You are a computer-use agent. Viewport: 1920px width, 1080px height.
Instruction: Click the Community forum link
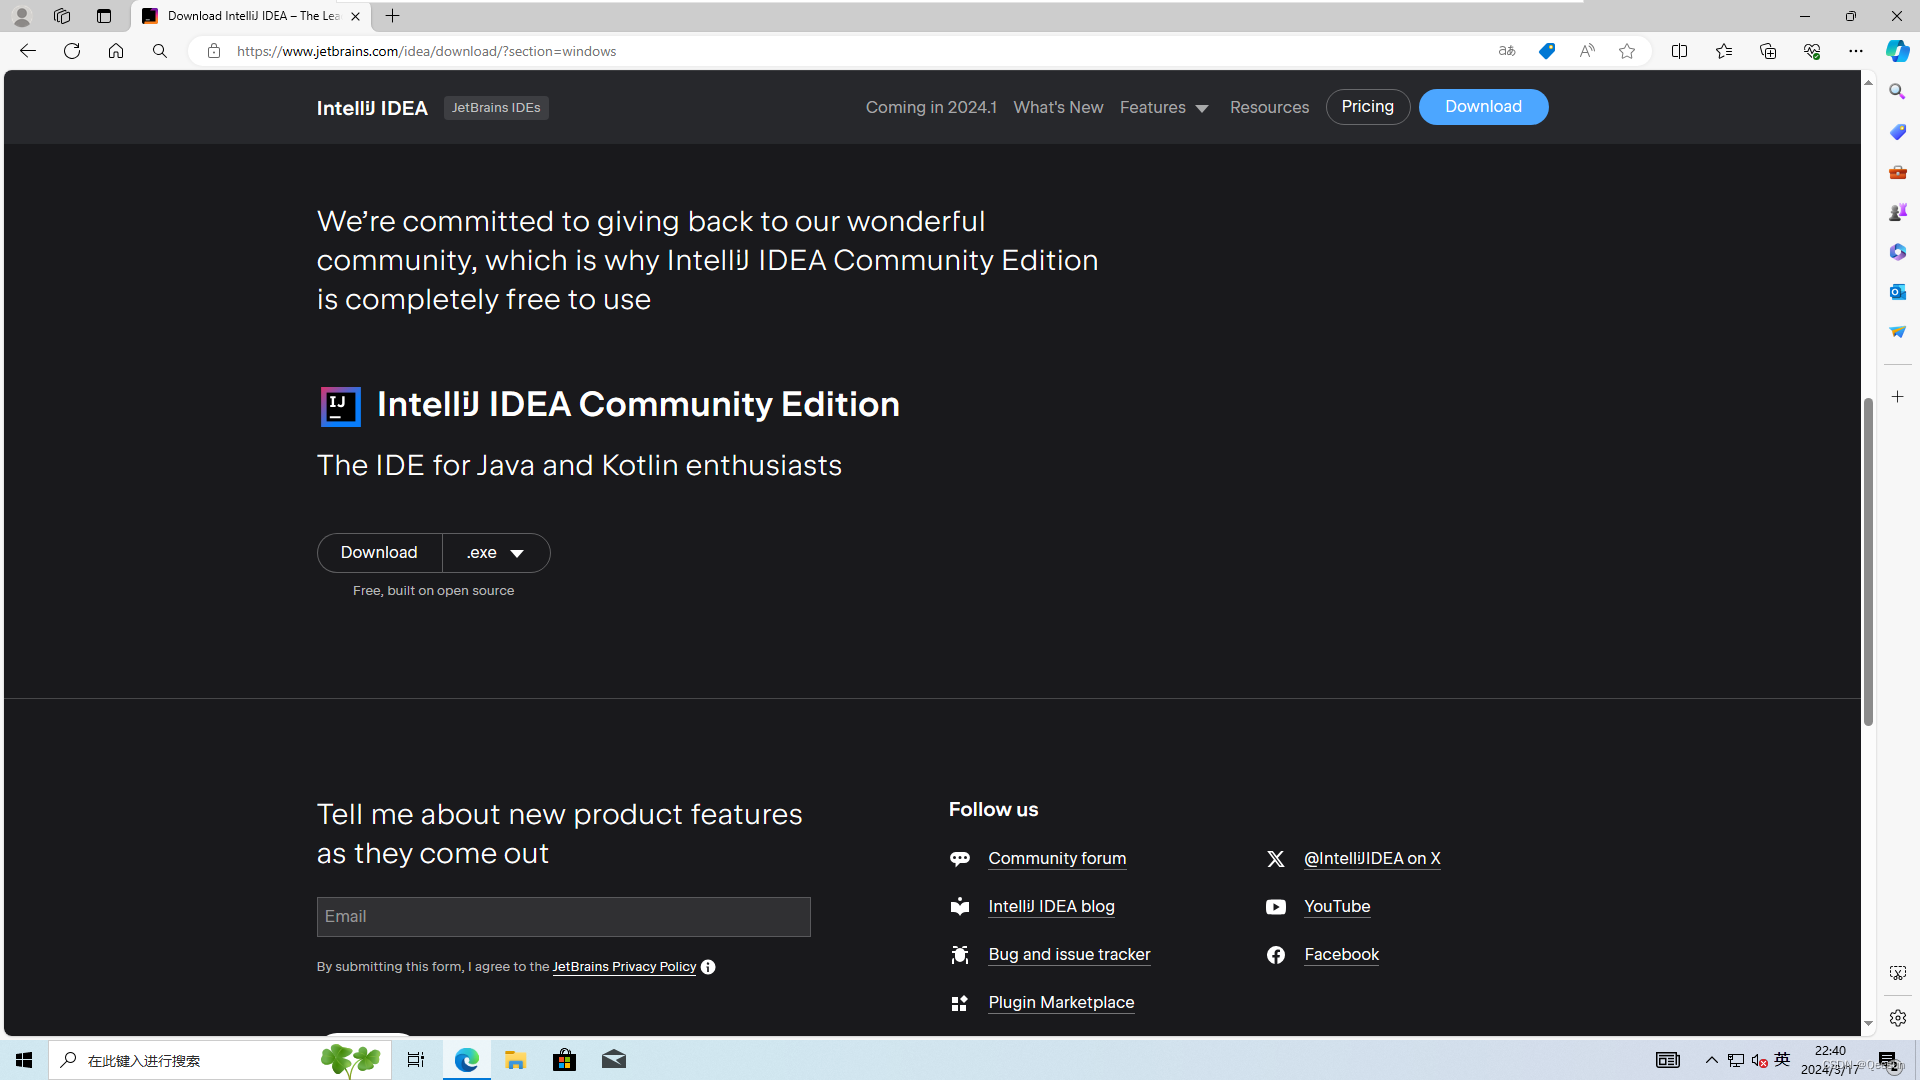tap(1055, 858)
